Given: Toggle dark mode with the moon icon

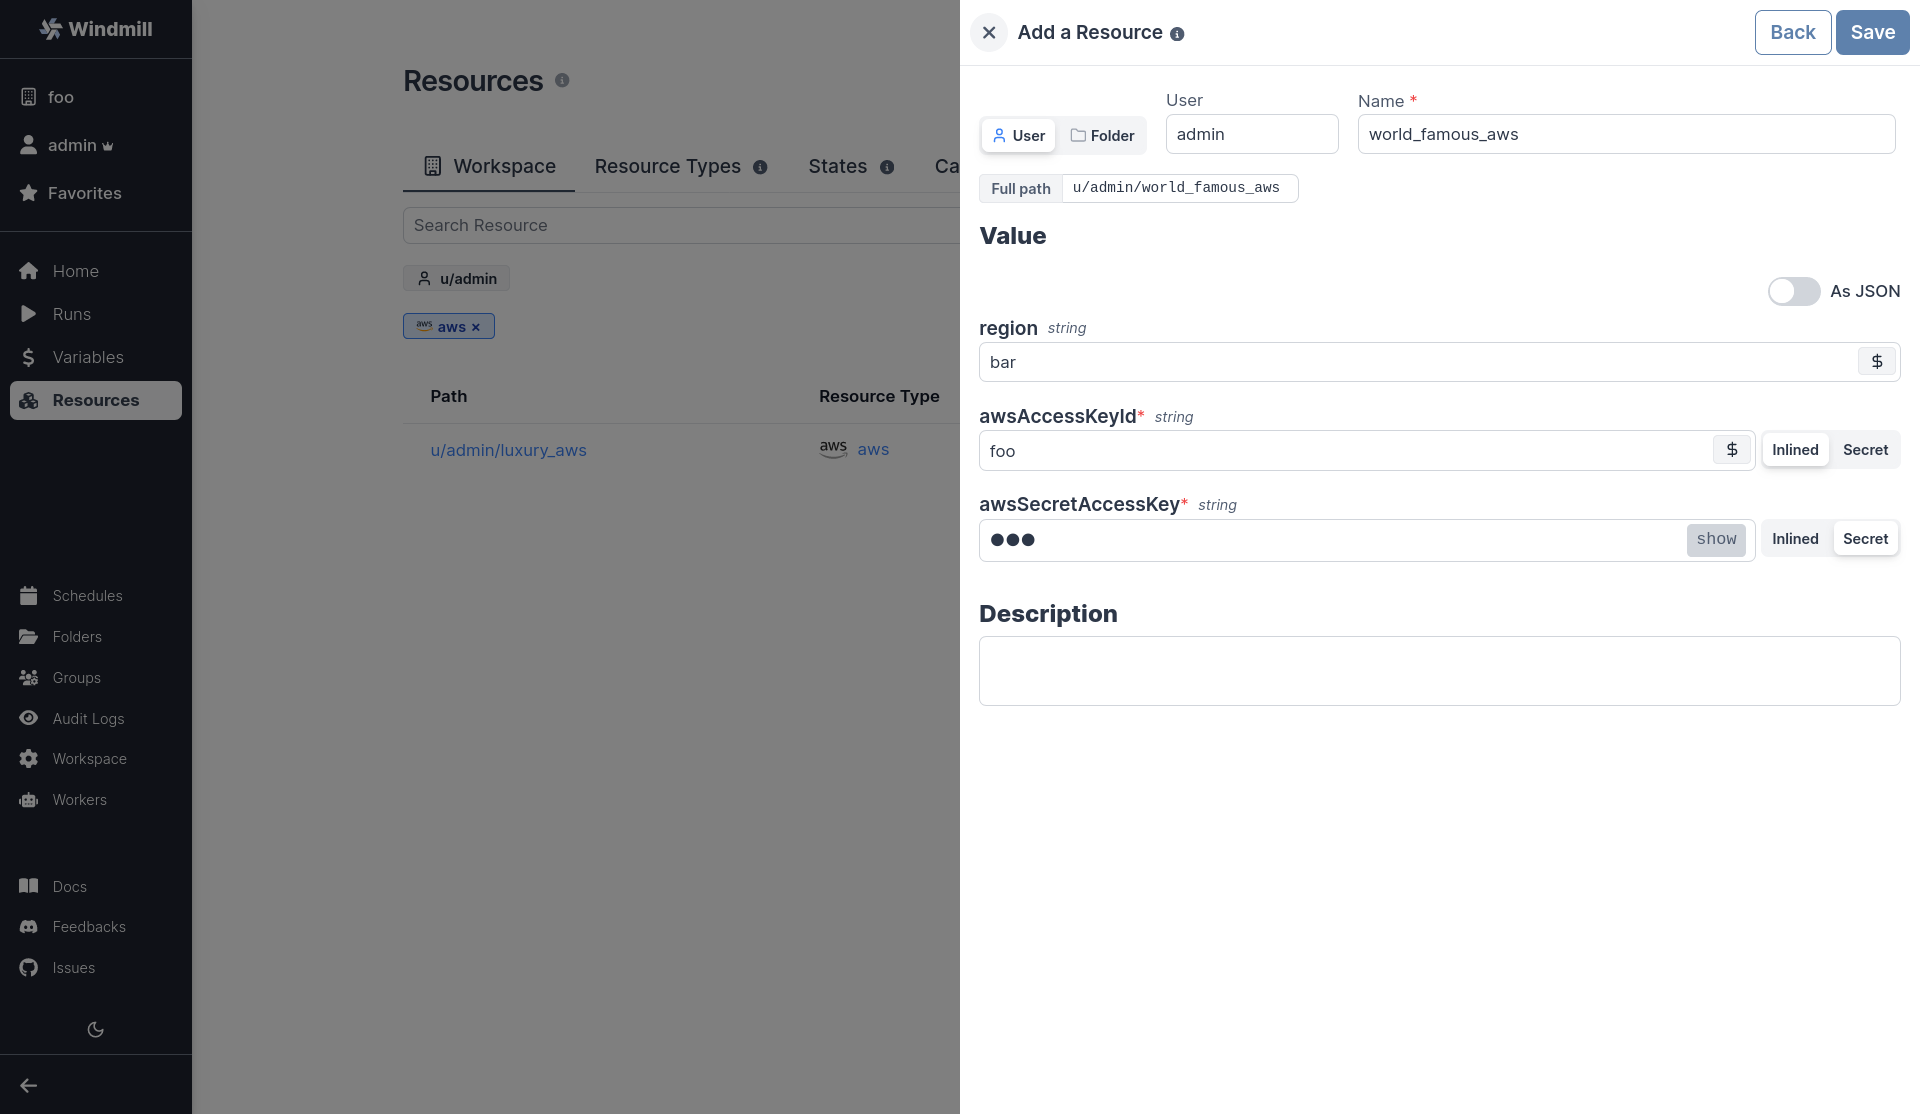Looking at the screenshot, I should click(x=95, y=1029).
